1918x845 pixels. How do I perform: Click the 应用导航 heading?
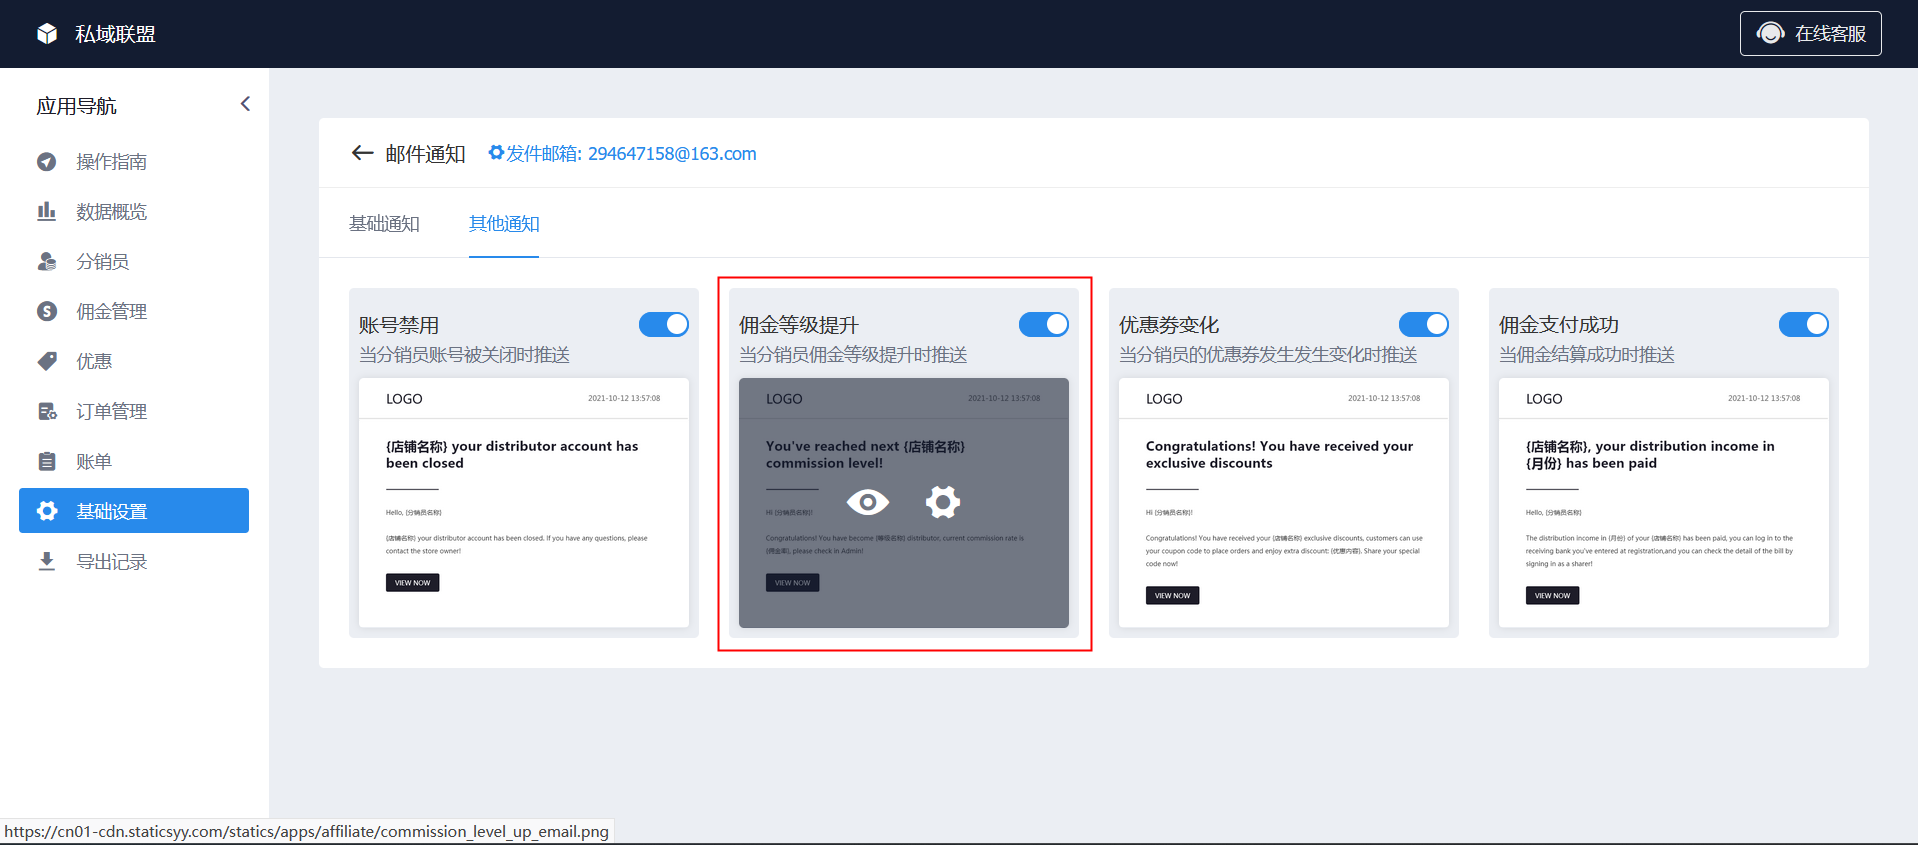pos(77,106)
